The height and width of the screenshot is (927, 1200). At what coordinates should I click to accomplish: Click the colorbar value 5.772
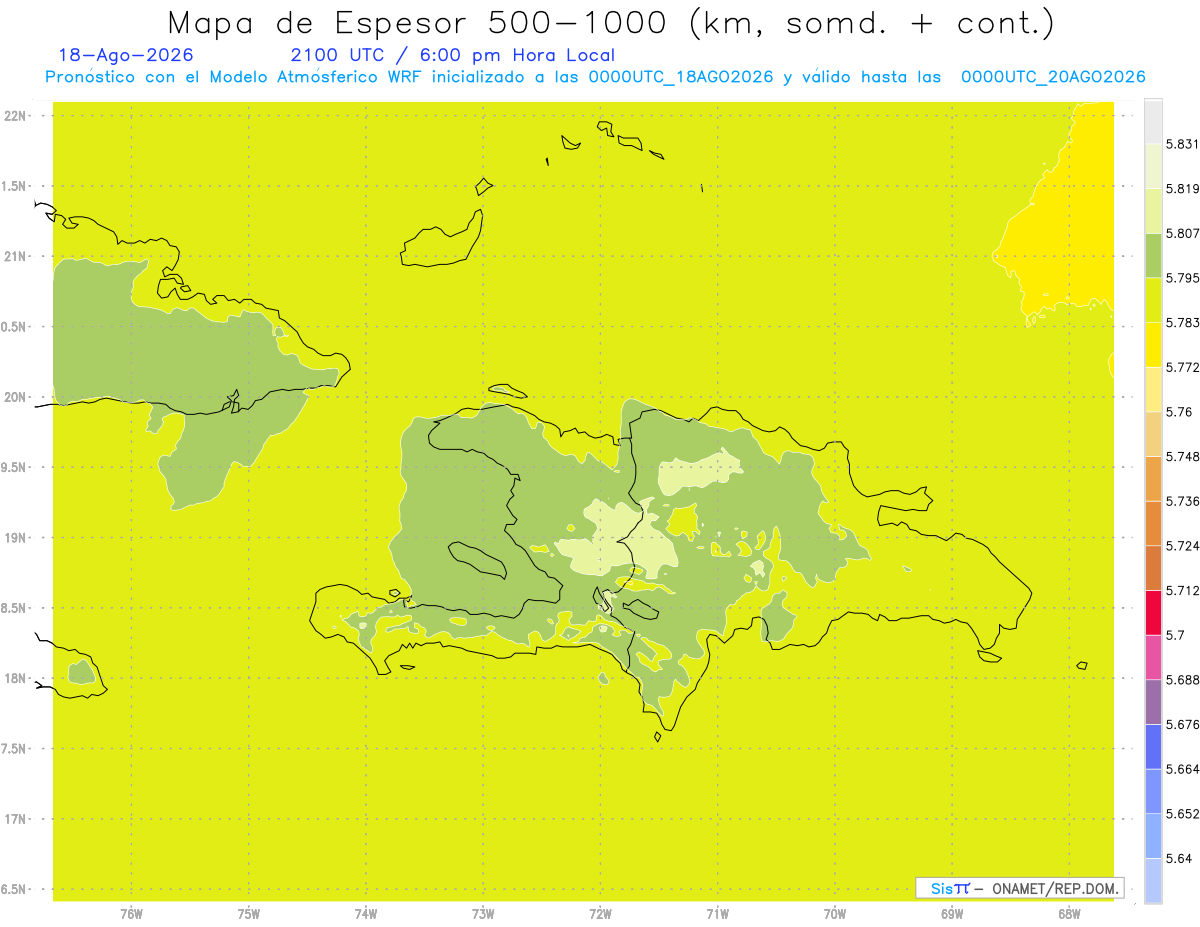coord(1183,367)
